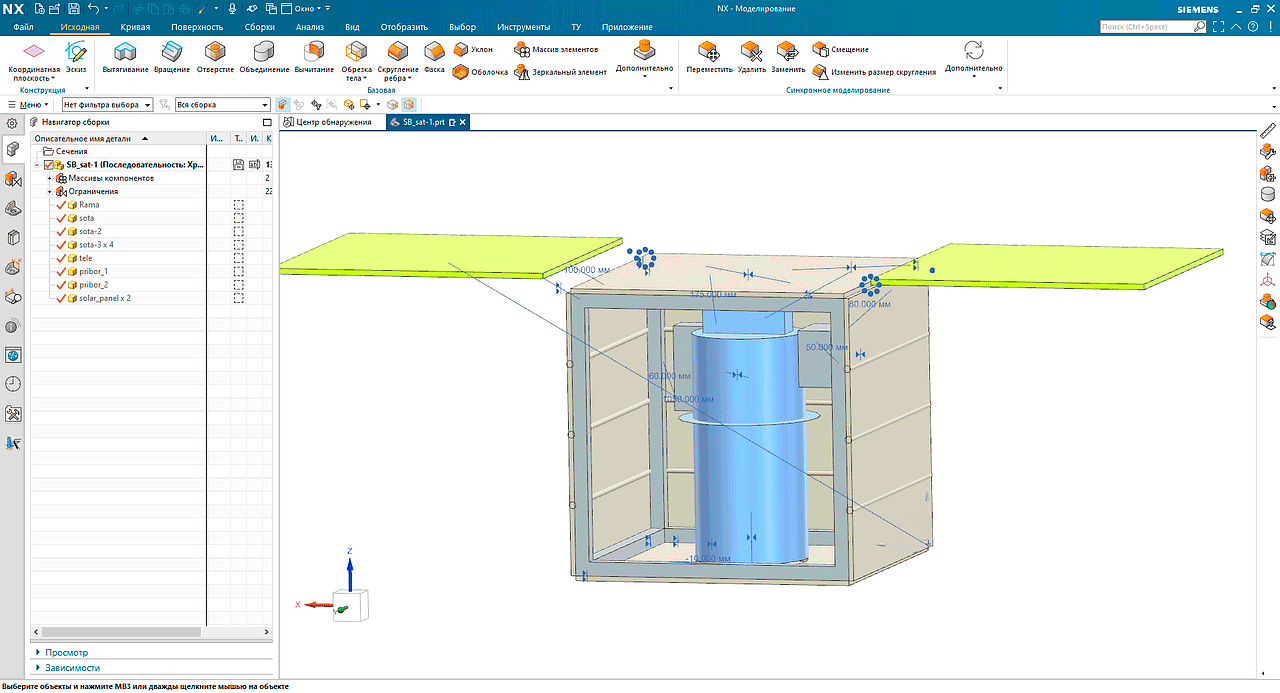Open the Вся сборка scope dropdown
The height and width of the screenshot is (693, 1280).
click(x=222, y=104)
